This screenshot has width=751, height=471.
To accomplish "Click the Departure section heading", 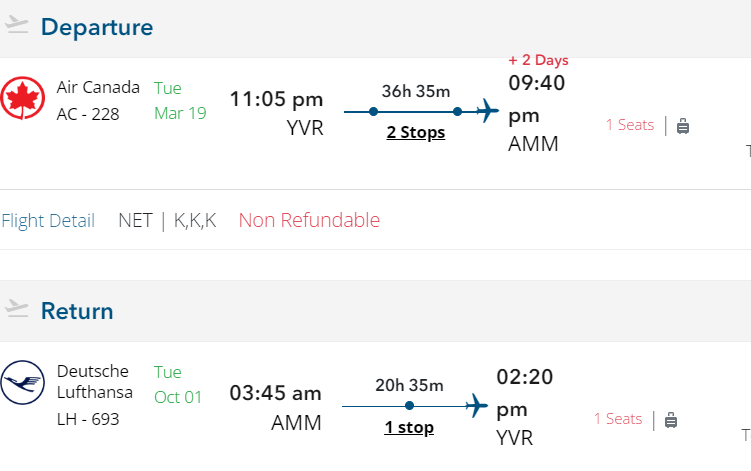I will click(97, 27).
